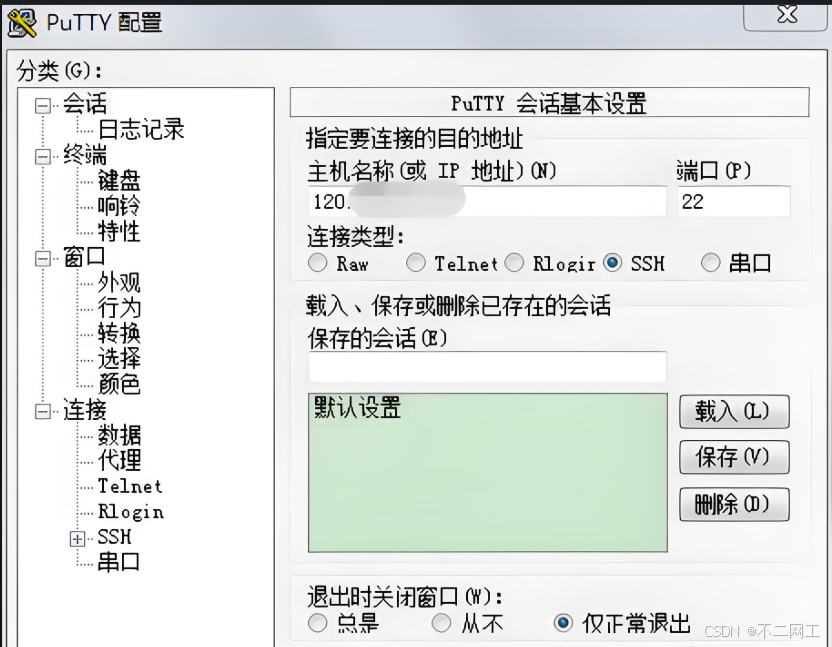Click the 保存(V) button
832x647 pixels.
pyautogui.click(x=734, y=457)
